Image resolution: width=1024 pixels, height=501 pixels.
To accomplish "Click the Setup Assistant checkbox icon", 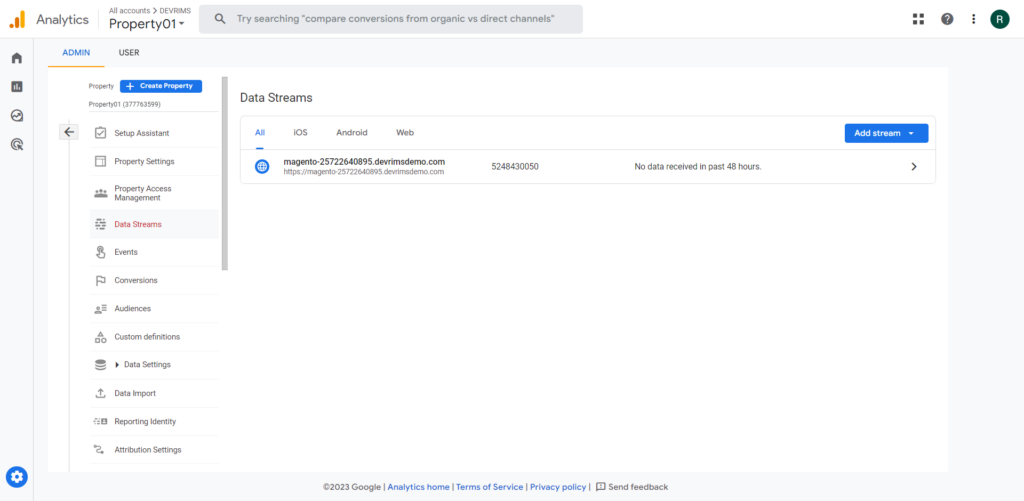I will 101,133.
